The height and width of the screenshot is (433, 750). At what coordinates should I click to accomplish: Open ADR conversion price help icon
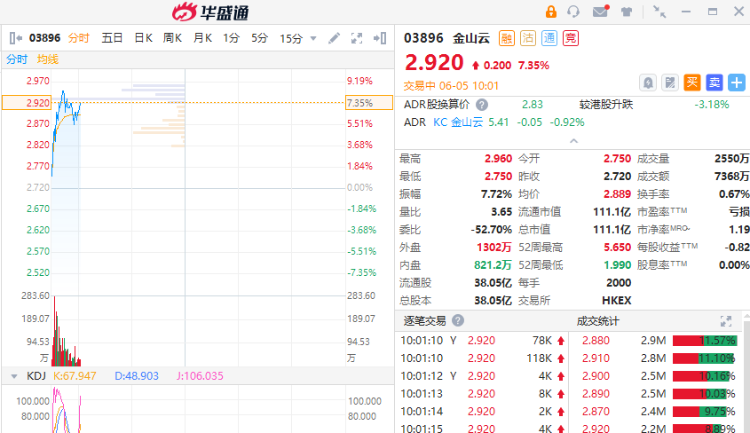482,104
